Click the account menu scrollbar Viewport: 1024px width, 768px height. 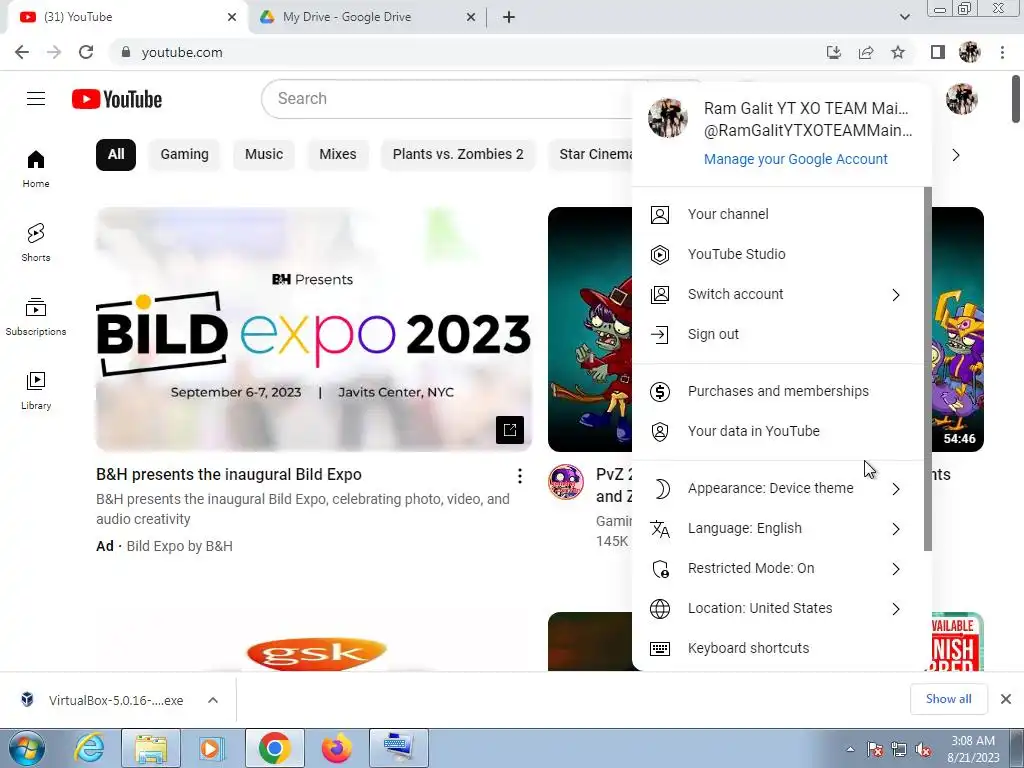(x=927, y=368)
